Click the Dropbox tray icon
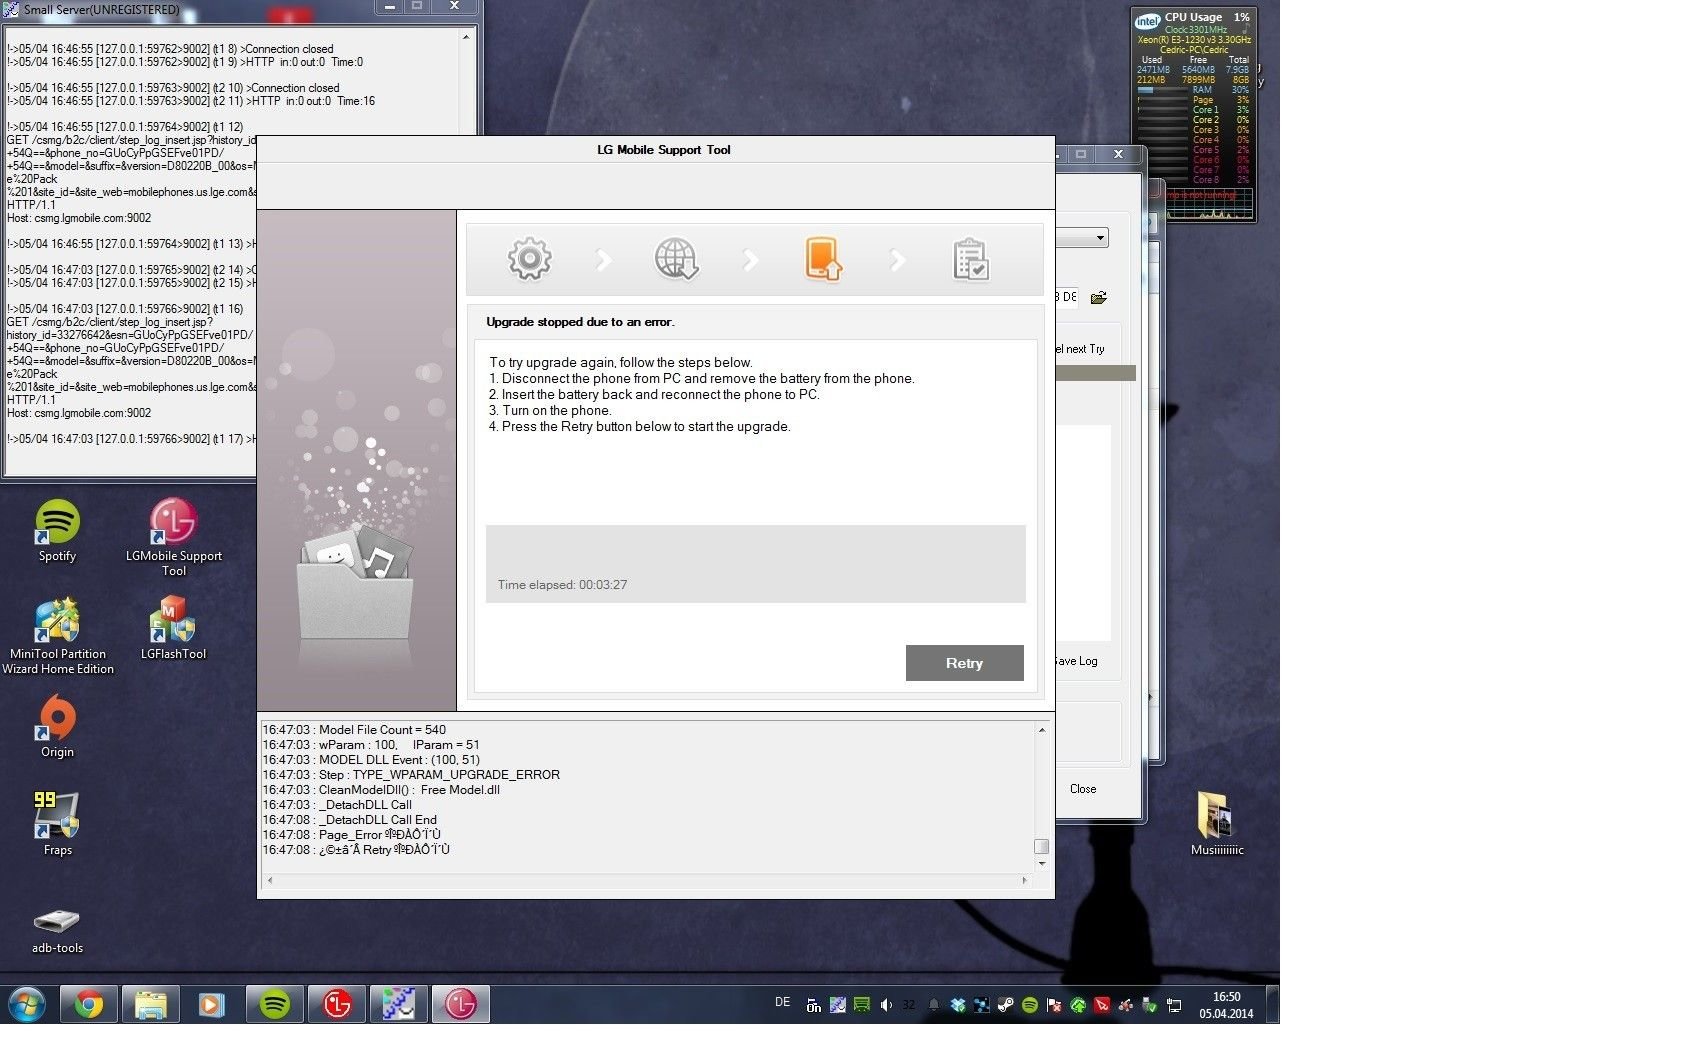 [x=958, y=1005]
